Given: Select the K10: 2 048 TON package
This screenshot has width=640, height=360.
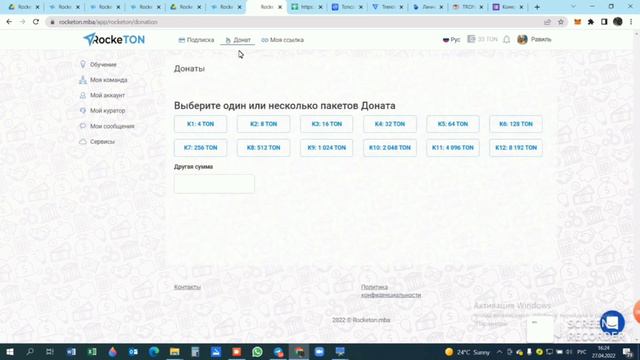Looking at the screenshot, I should pos(390,148).
